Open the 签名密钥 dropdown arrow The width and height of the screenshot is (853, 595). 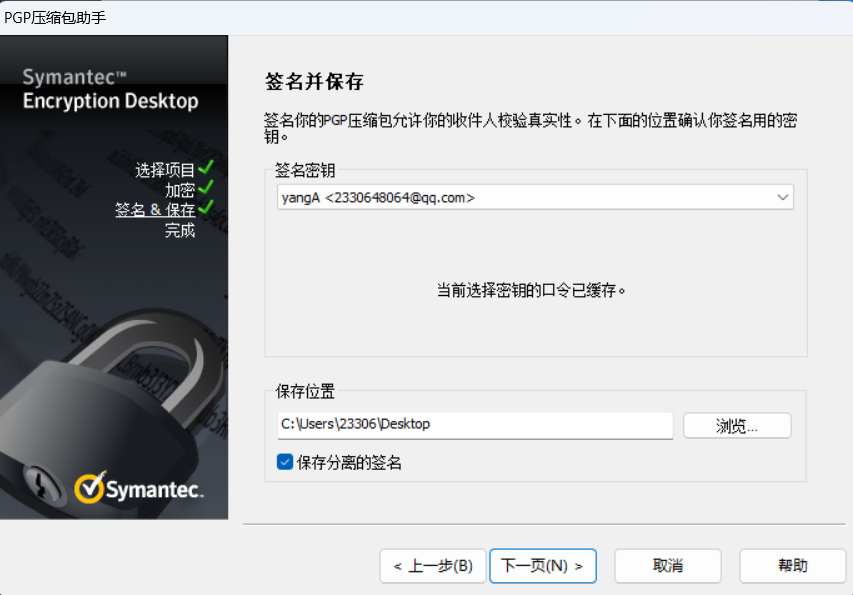[782, 197]
